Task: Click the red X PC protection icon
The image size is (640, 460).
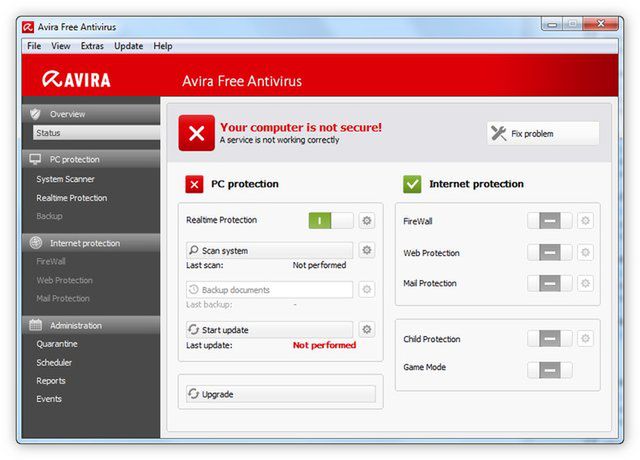Action: pos(194,184)
